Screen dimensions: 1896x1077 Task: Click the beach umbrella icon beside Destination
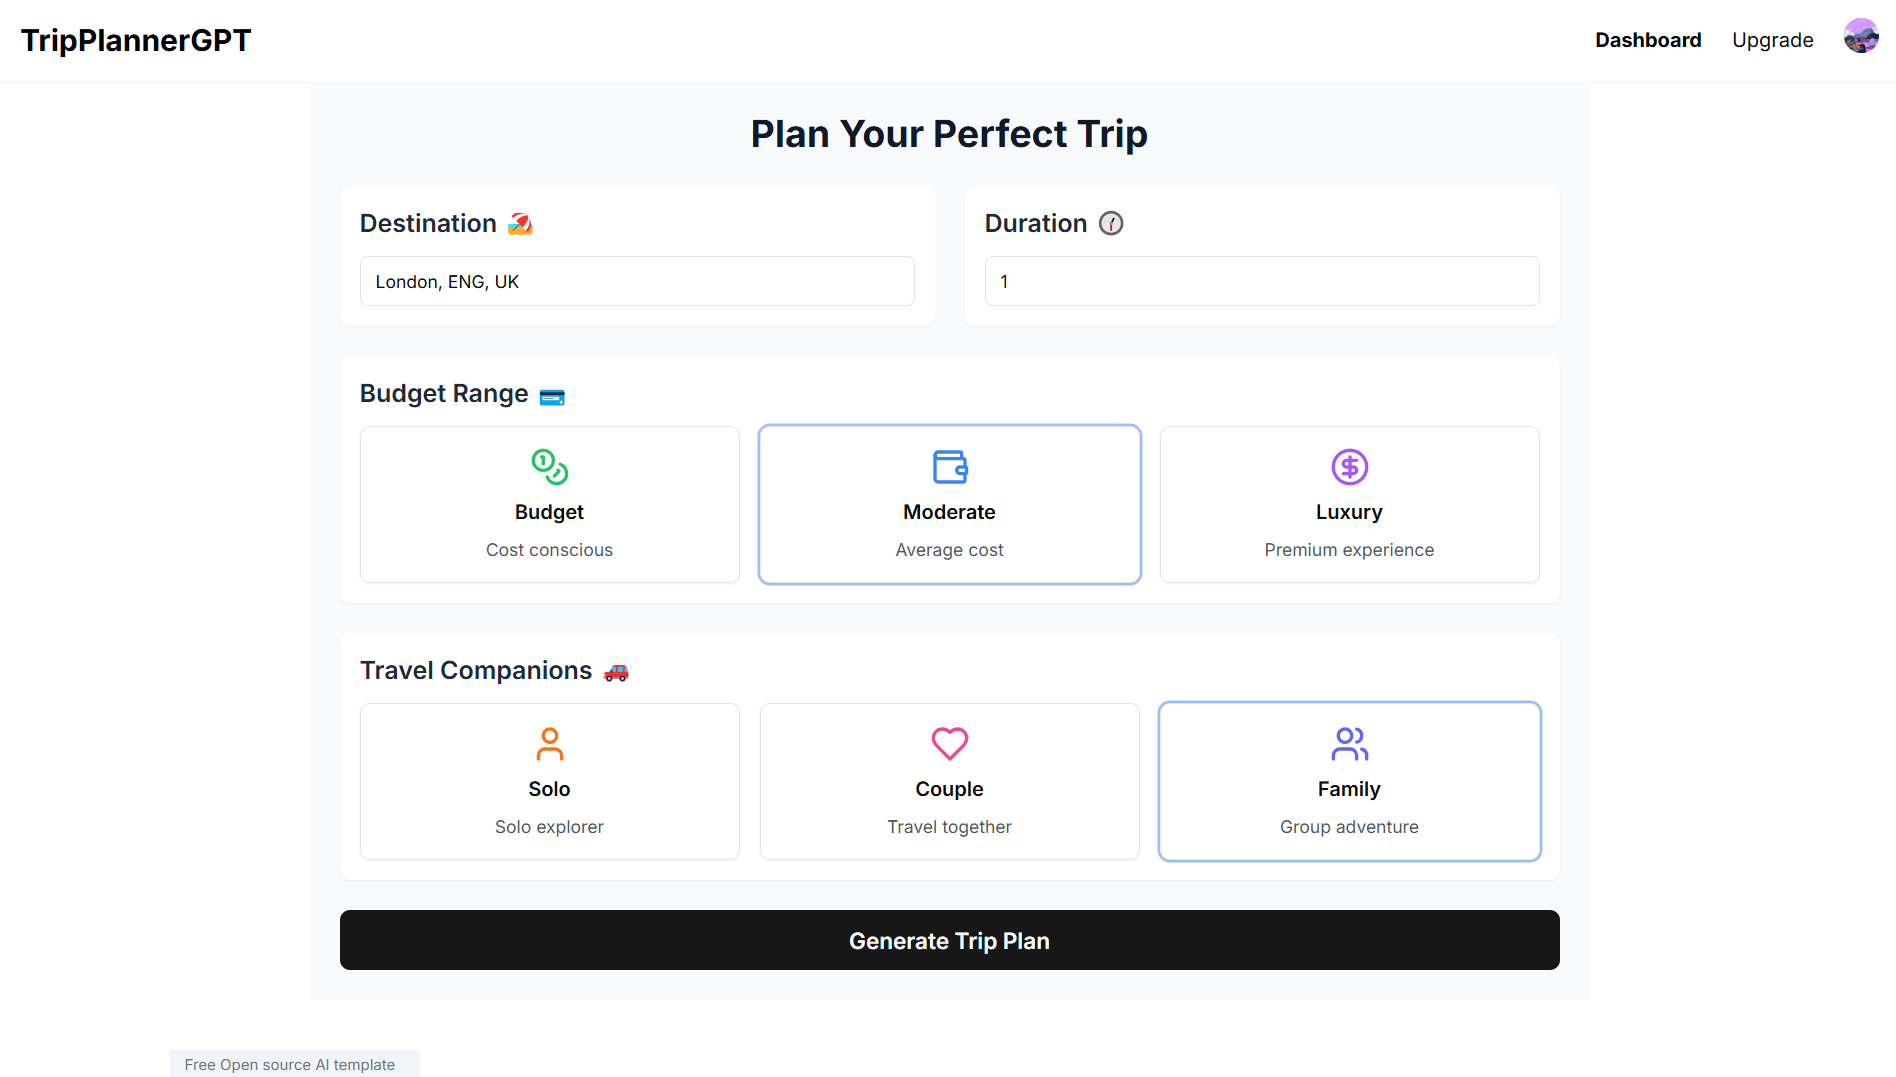520,224
